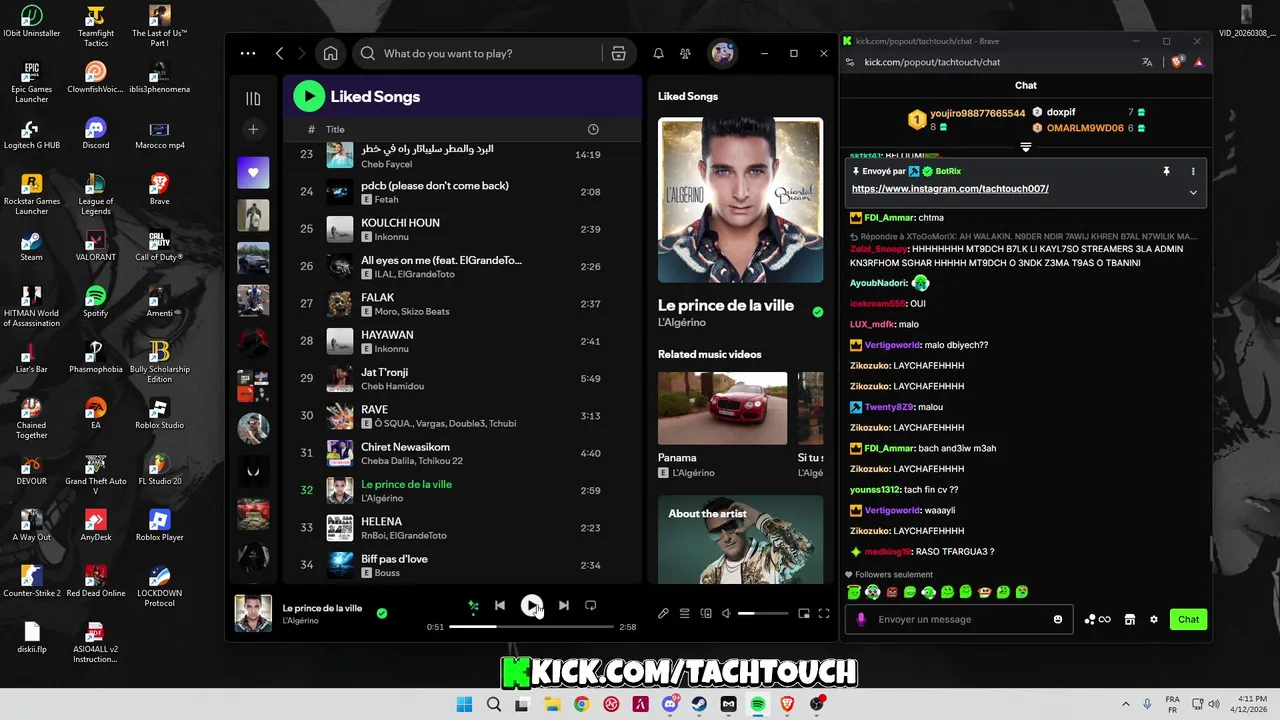
Task: Open Spotify notifications bell
Action: [x=658, y=54]
